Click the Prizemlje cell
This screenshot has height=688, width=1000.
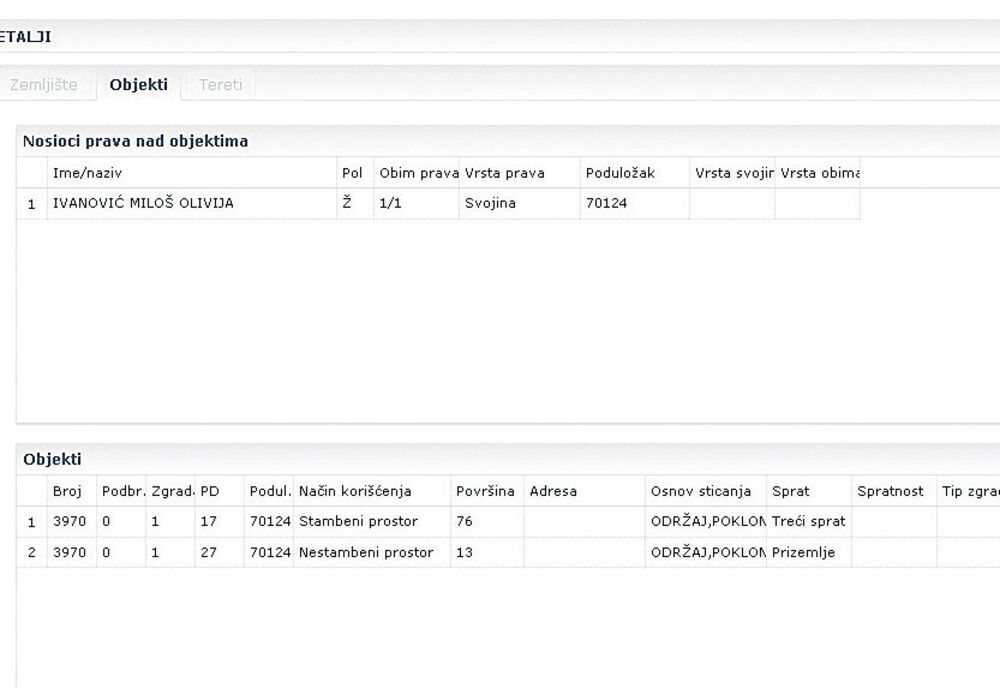(803, 552)
